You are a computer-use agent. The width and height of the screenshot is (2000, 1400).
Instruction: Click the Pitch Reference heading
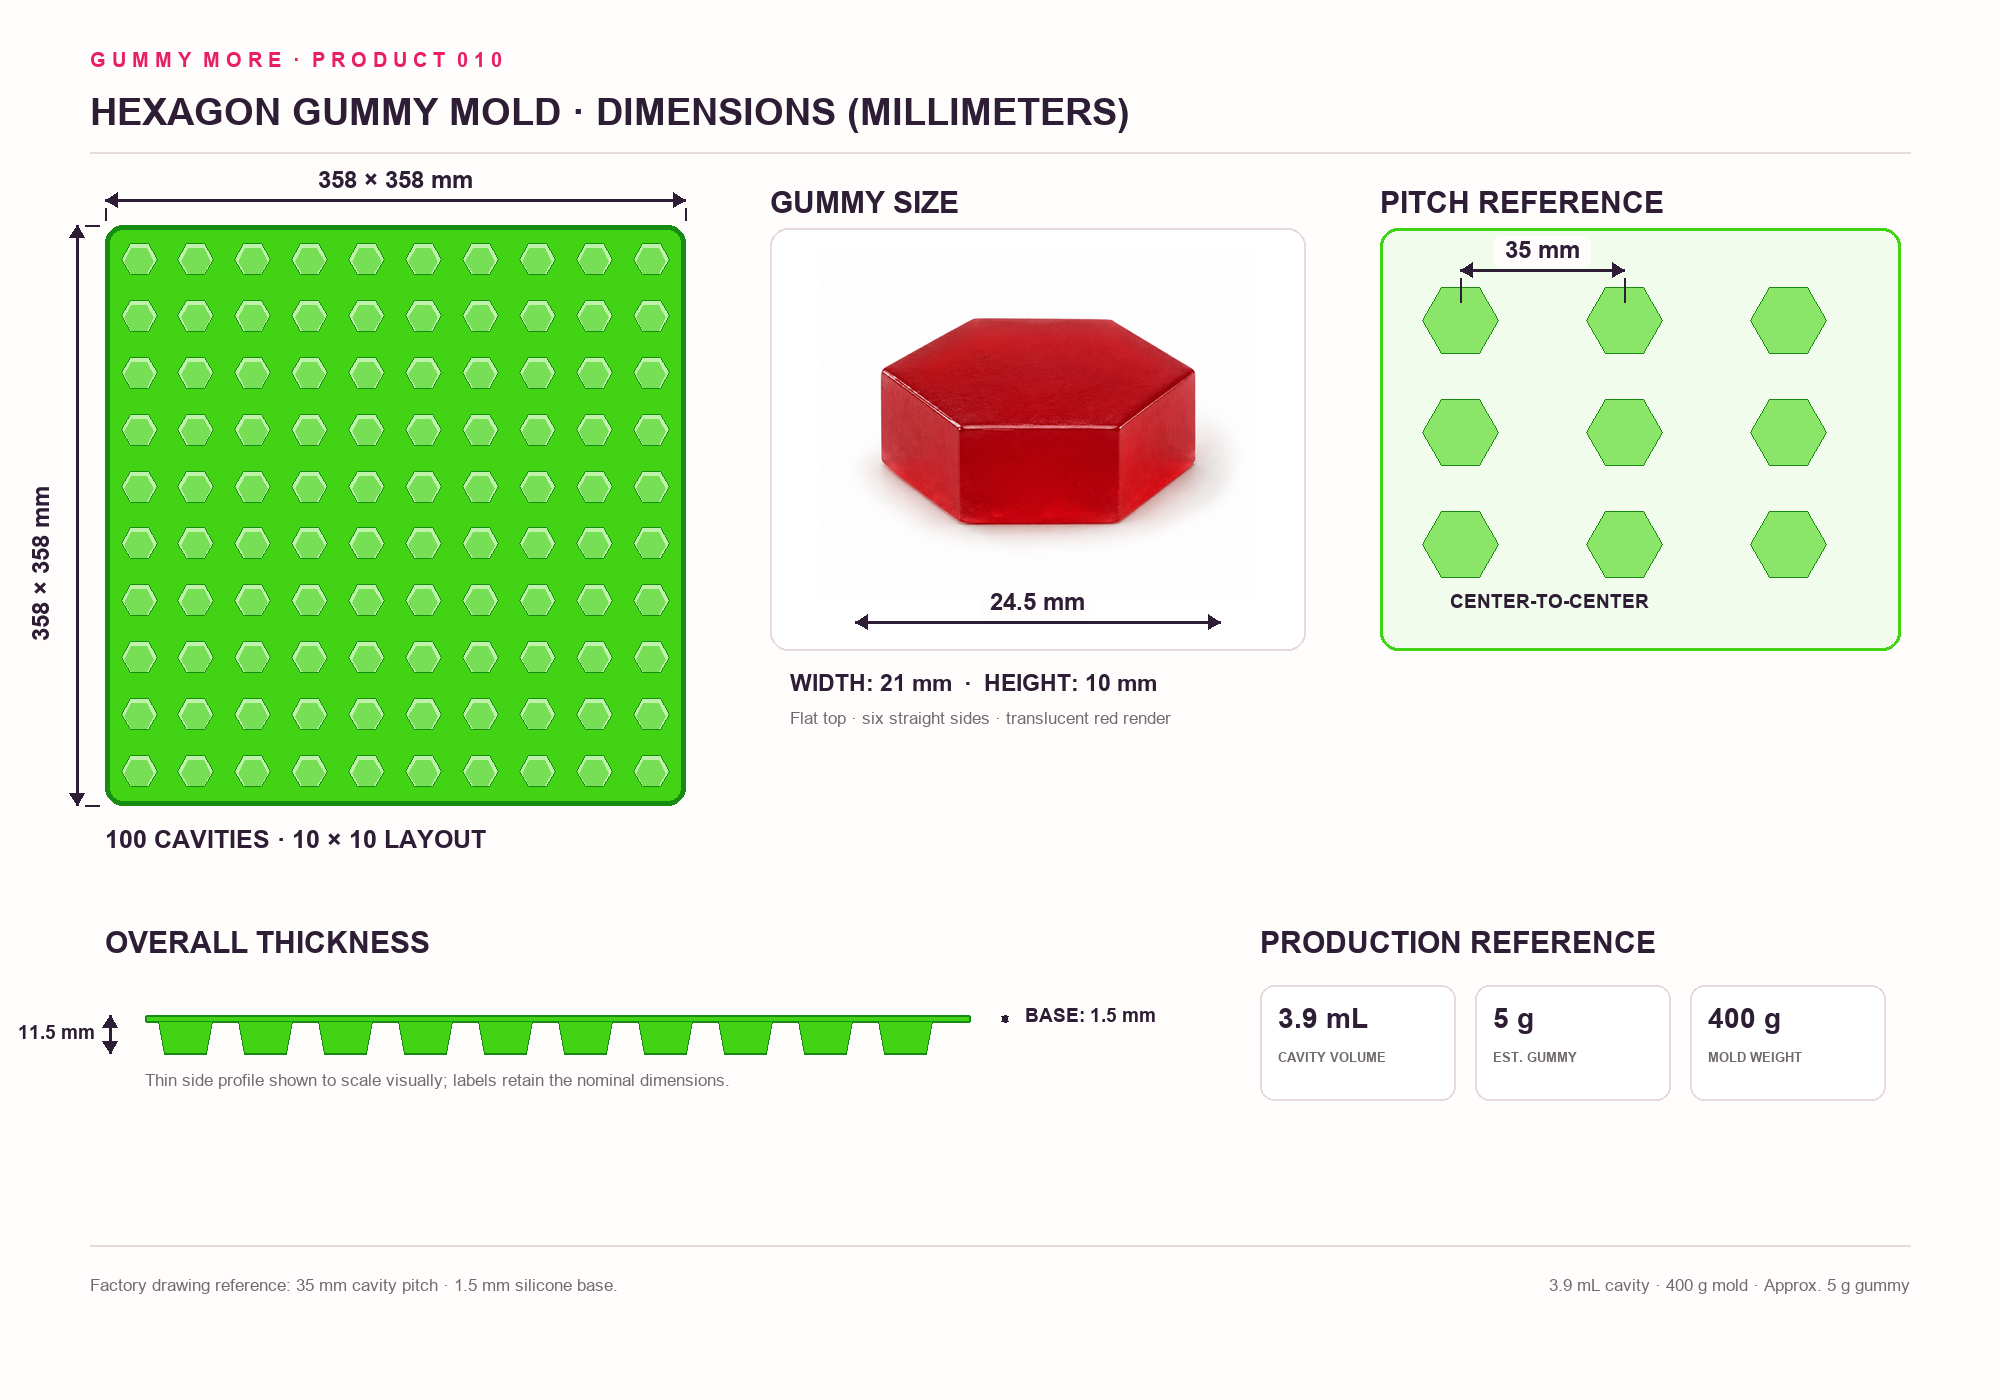1521,202
